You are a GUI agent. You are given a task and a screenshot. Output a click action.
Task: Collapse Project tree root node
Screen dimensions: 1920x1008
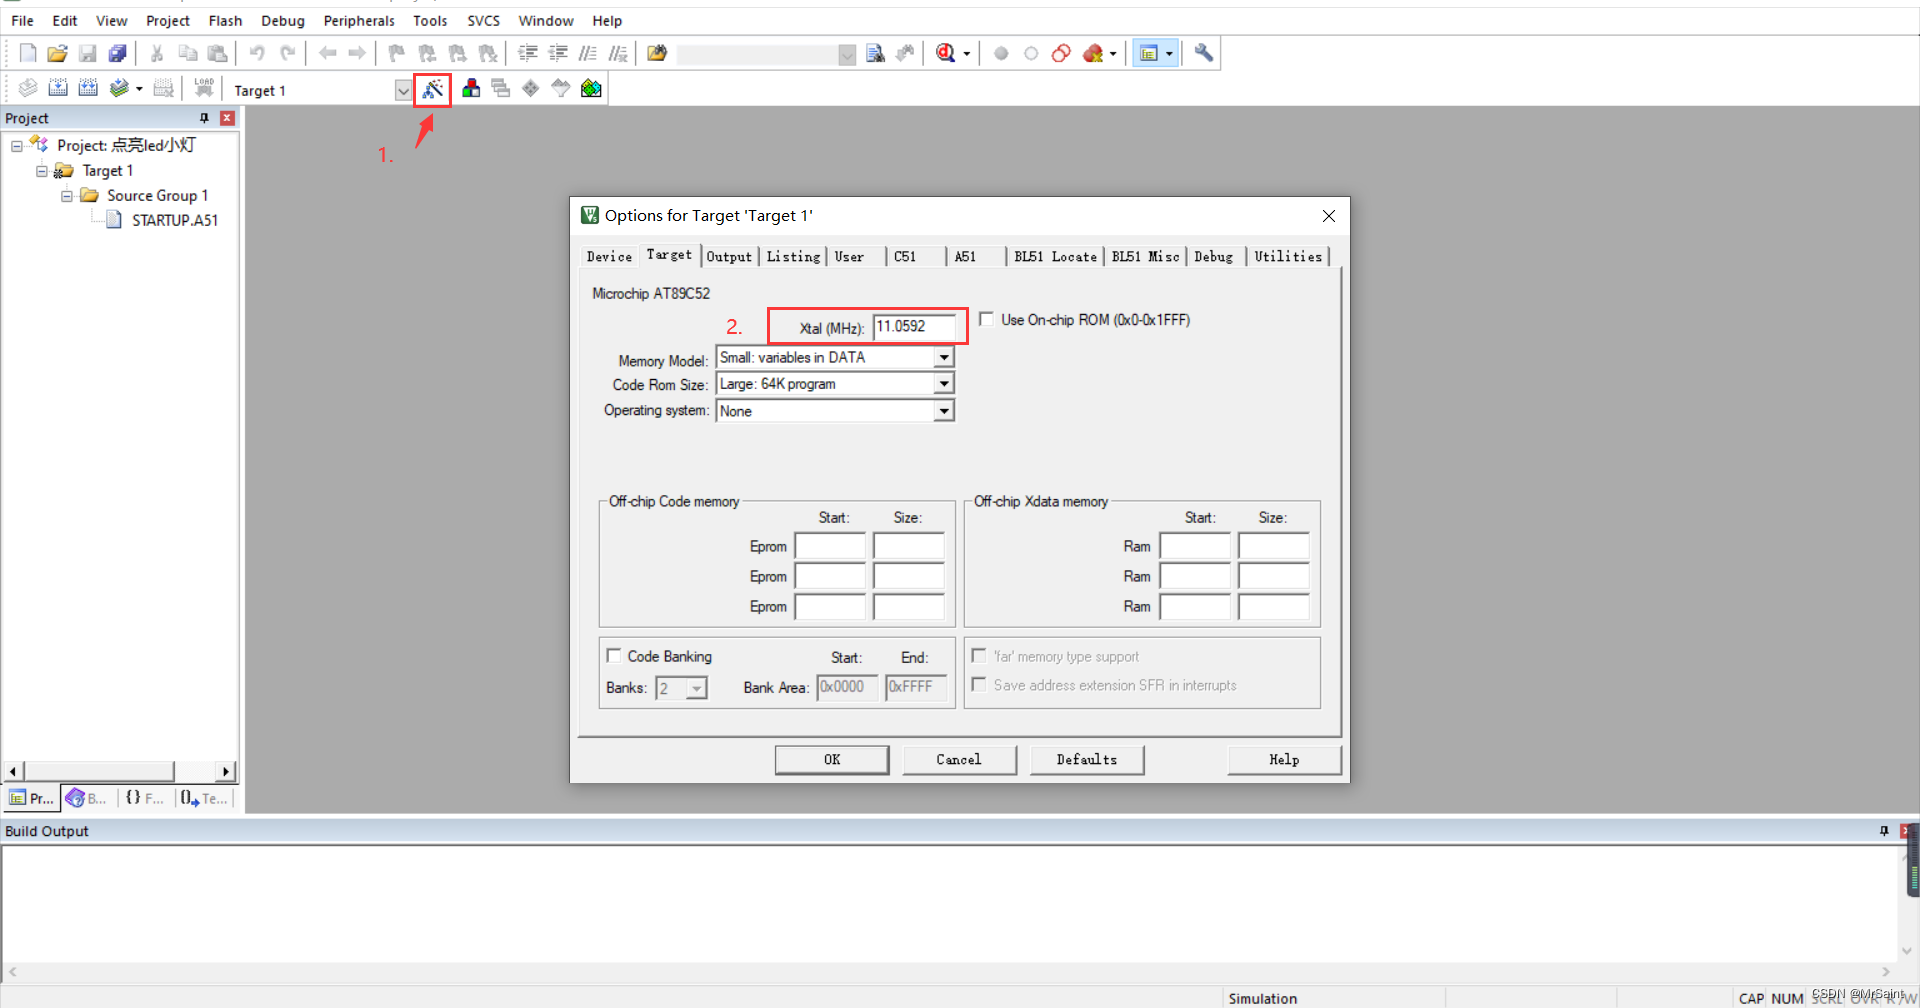pos(17,146)
